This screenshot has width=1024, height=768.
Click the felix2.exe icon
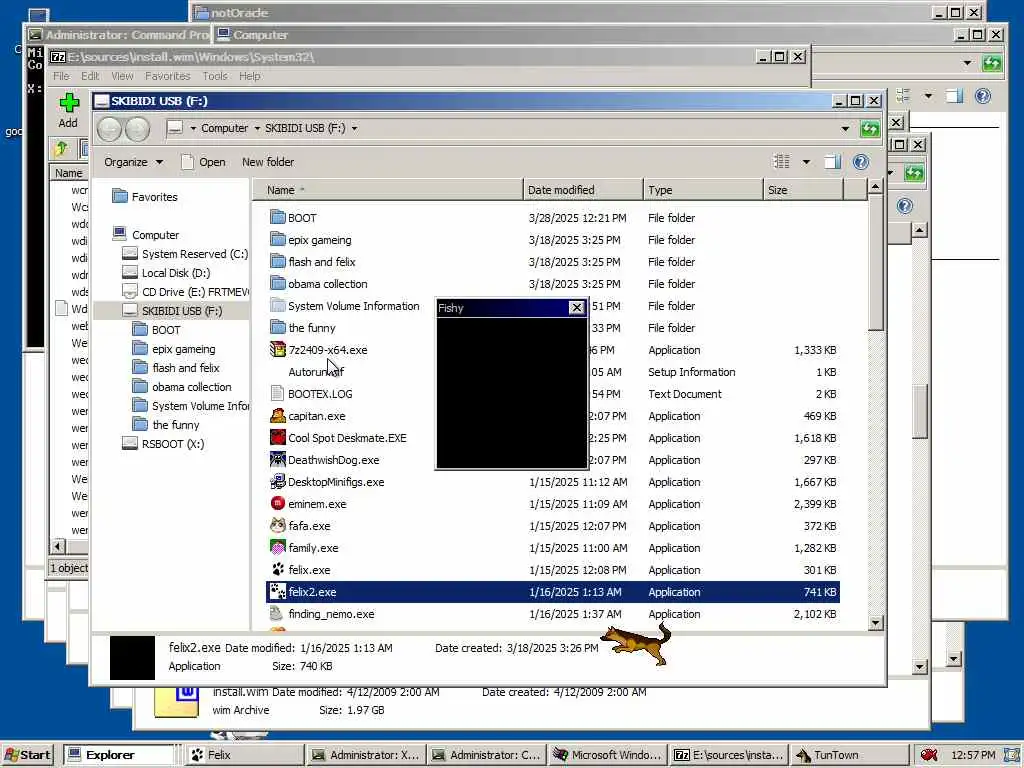[x=278, y=592]
